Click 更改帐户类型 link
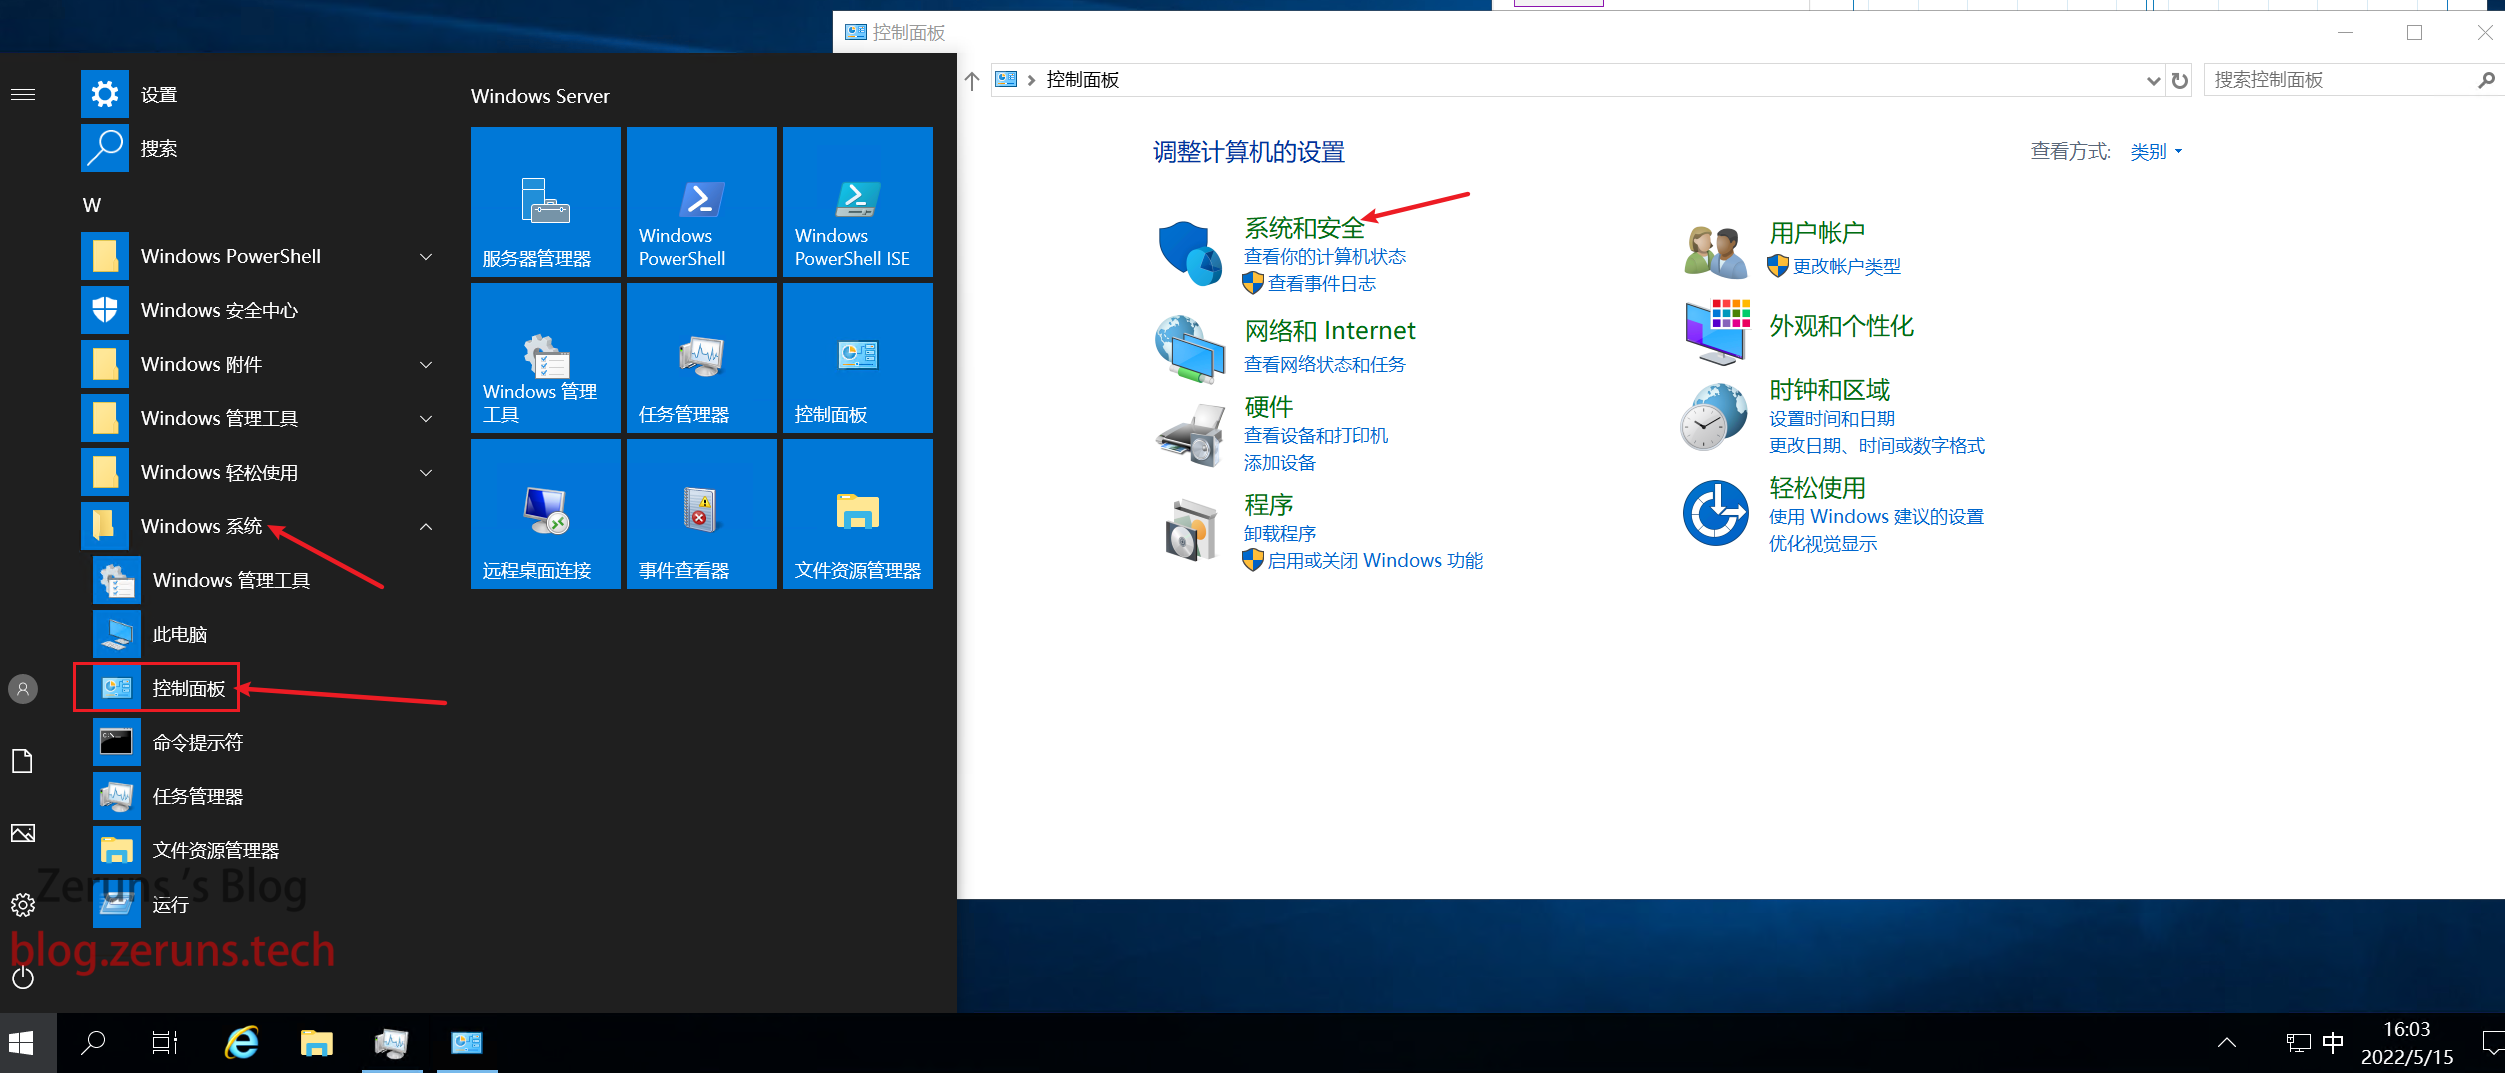2505x1073 pixels. tap(1846, 267)
